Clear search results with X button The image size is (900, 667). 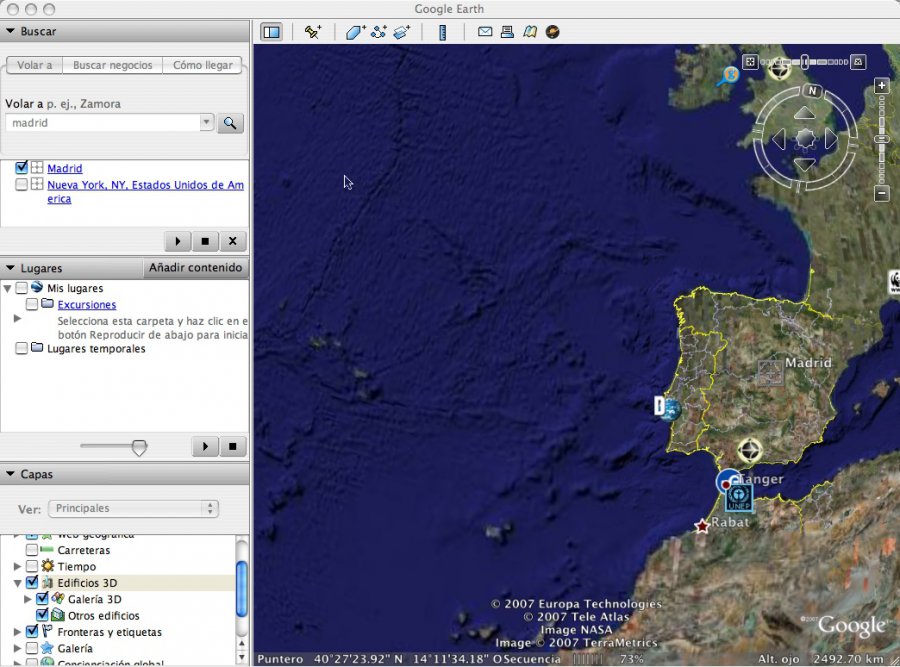tap(232, 241)
